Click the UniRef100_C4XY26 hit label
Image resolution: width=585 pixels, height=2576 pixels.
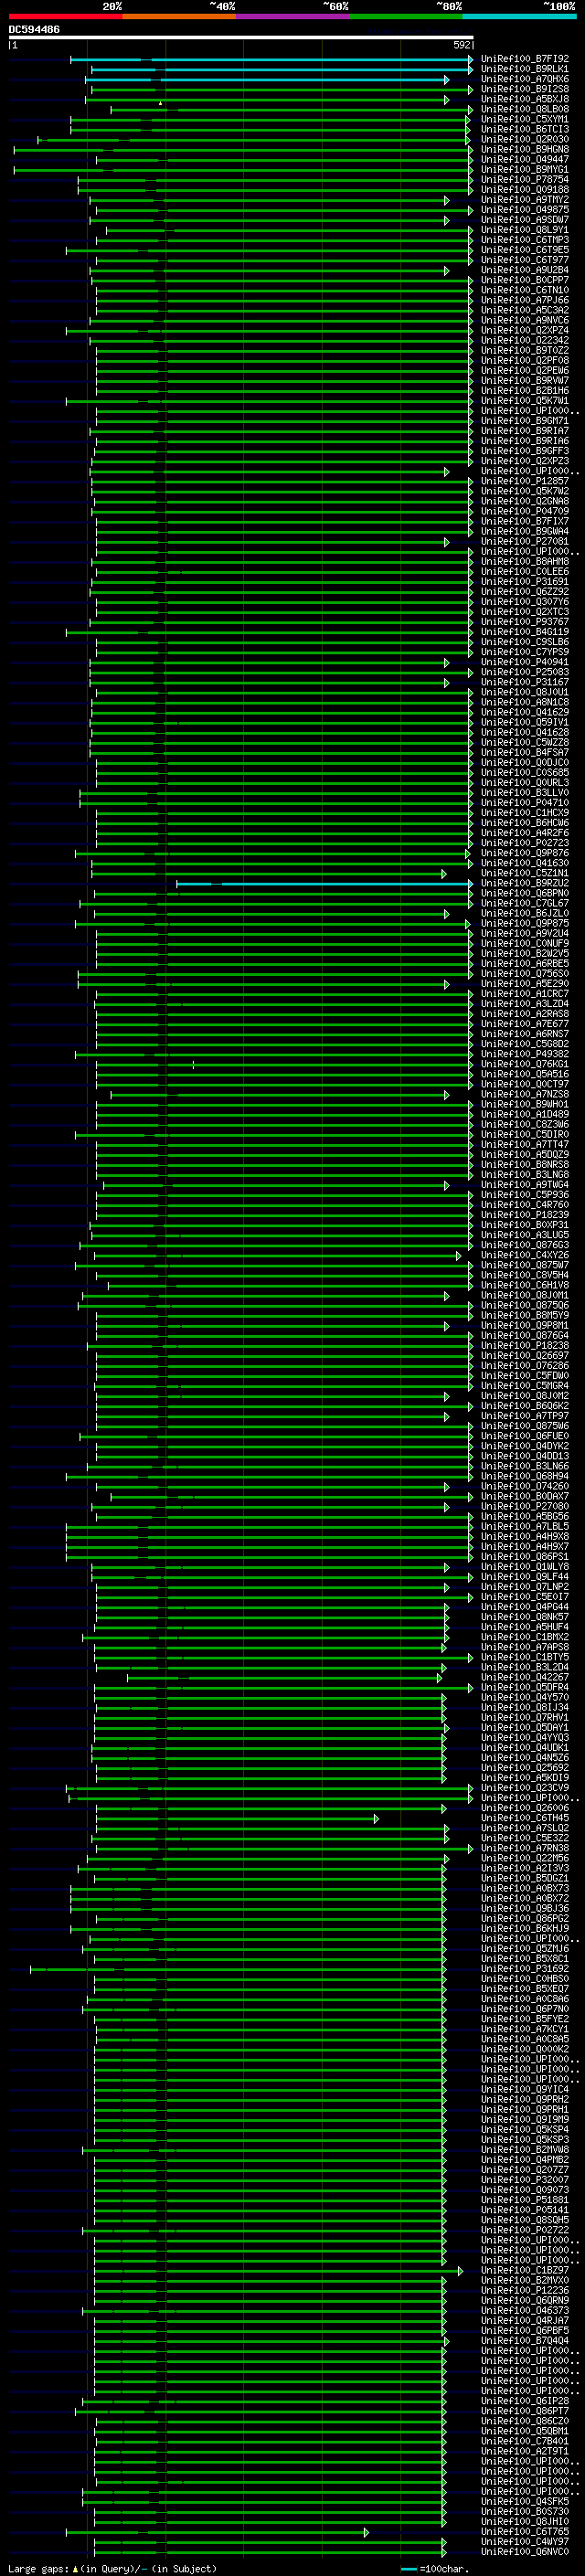click(x=525, y=1255)
